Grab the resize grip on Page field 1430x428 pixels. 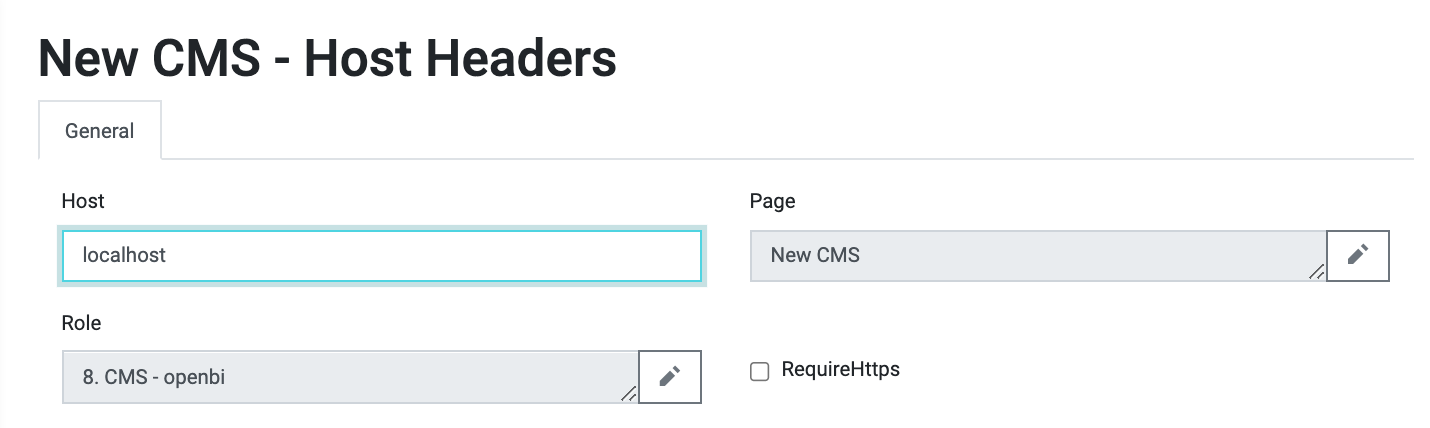pyautogui.click(x=1316, y=271)
